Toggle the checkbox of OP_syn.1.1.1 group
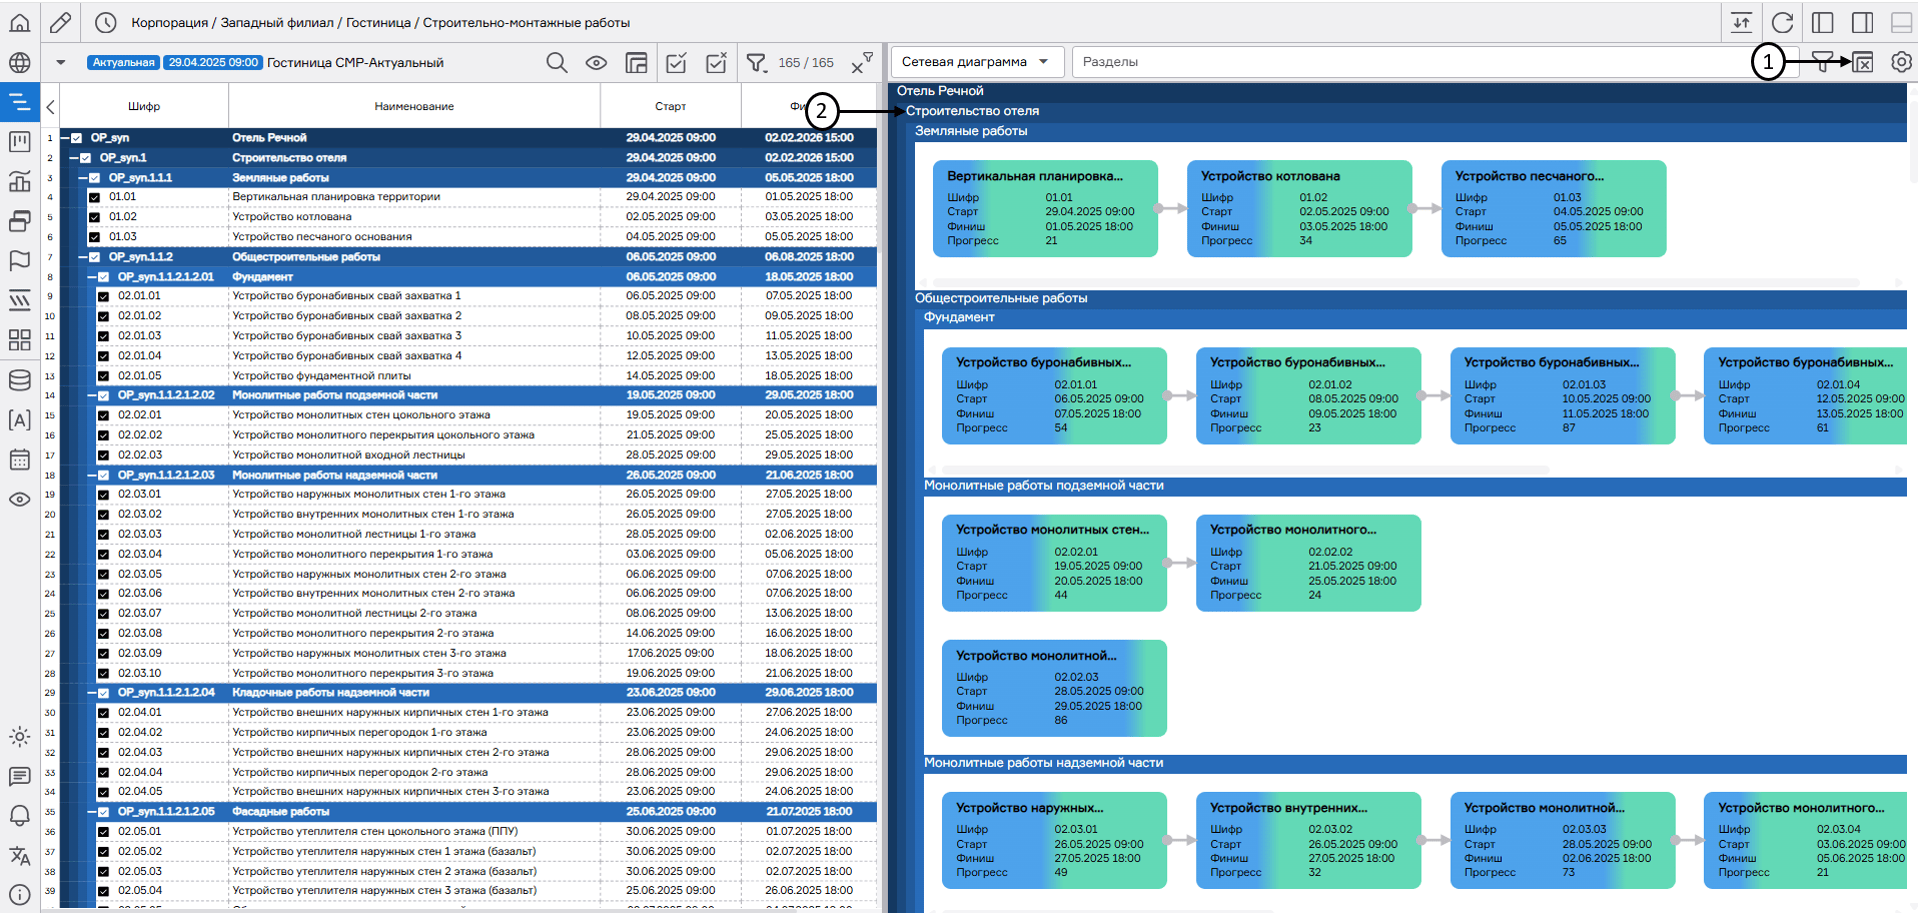Viewport: 1918px width, 916px height. click(95, 178)
